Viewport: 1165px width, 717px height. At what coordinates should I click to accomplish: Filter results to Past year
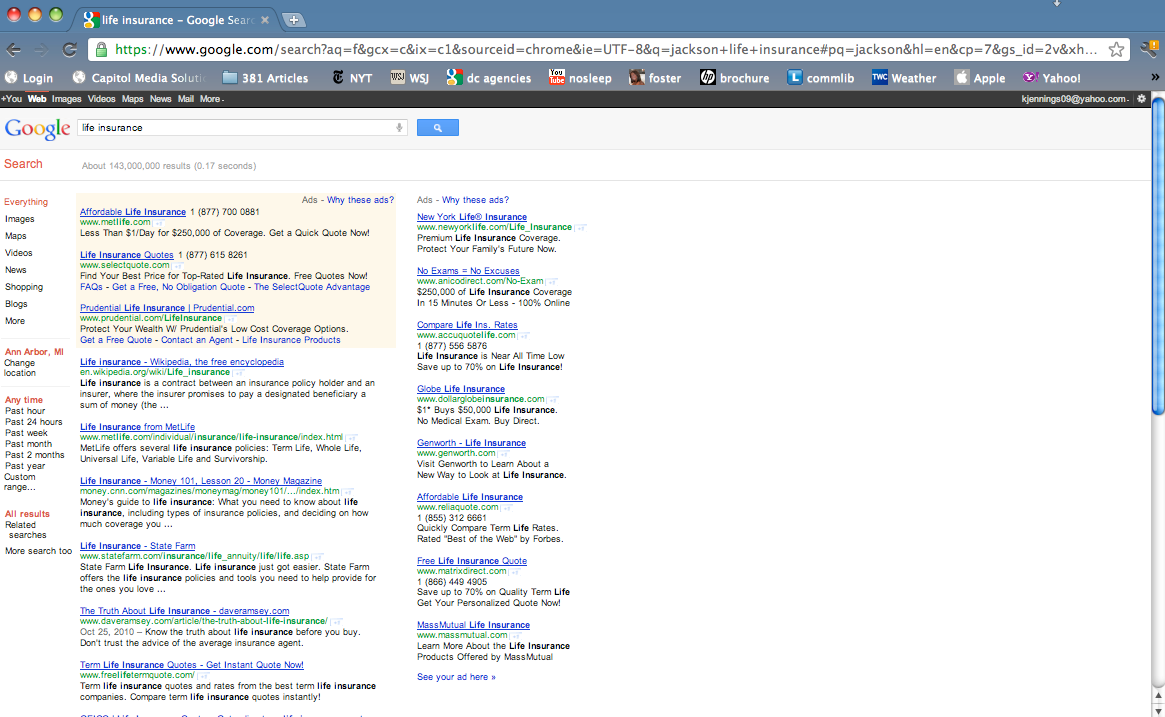pos(25,466)
